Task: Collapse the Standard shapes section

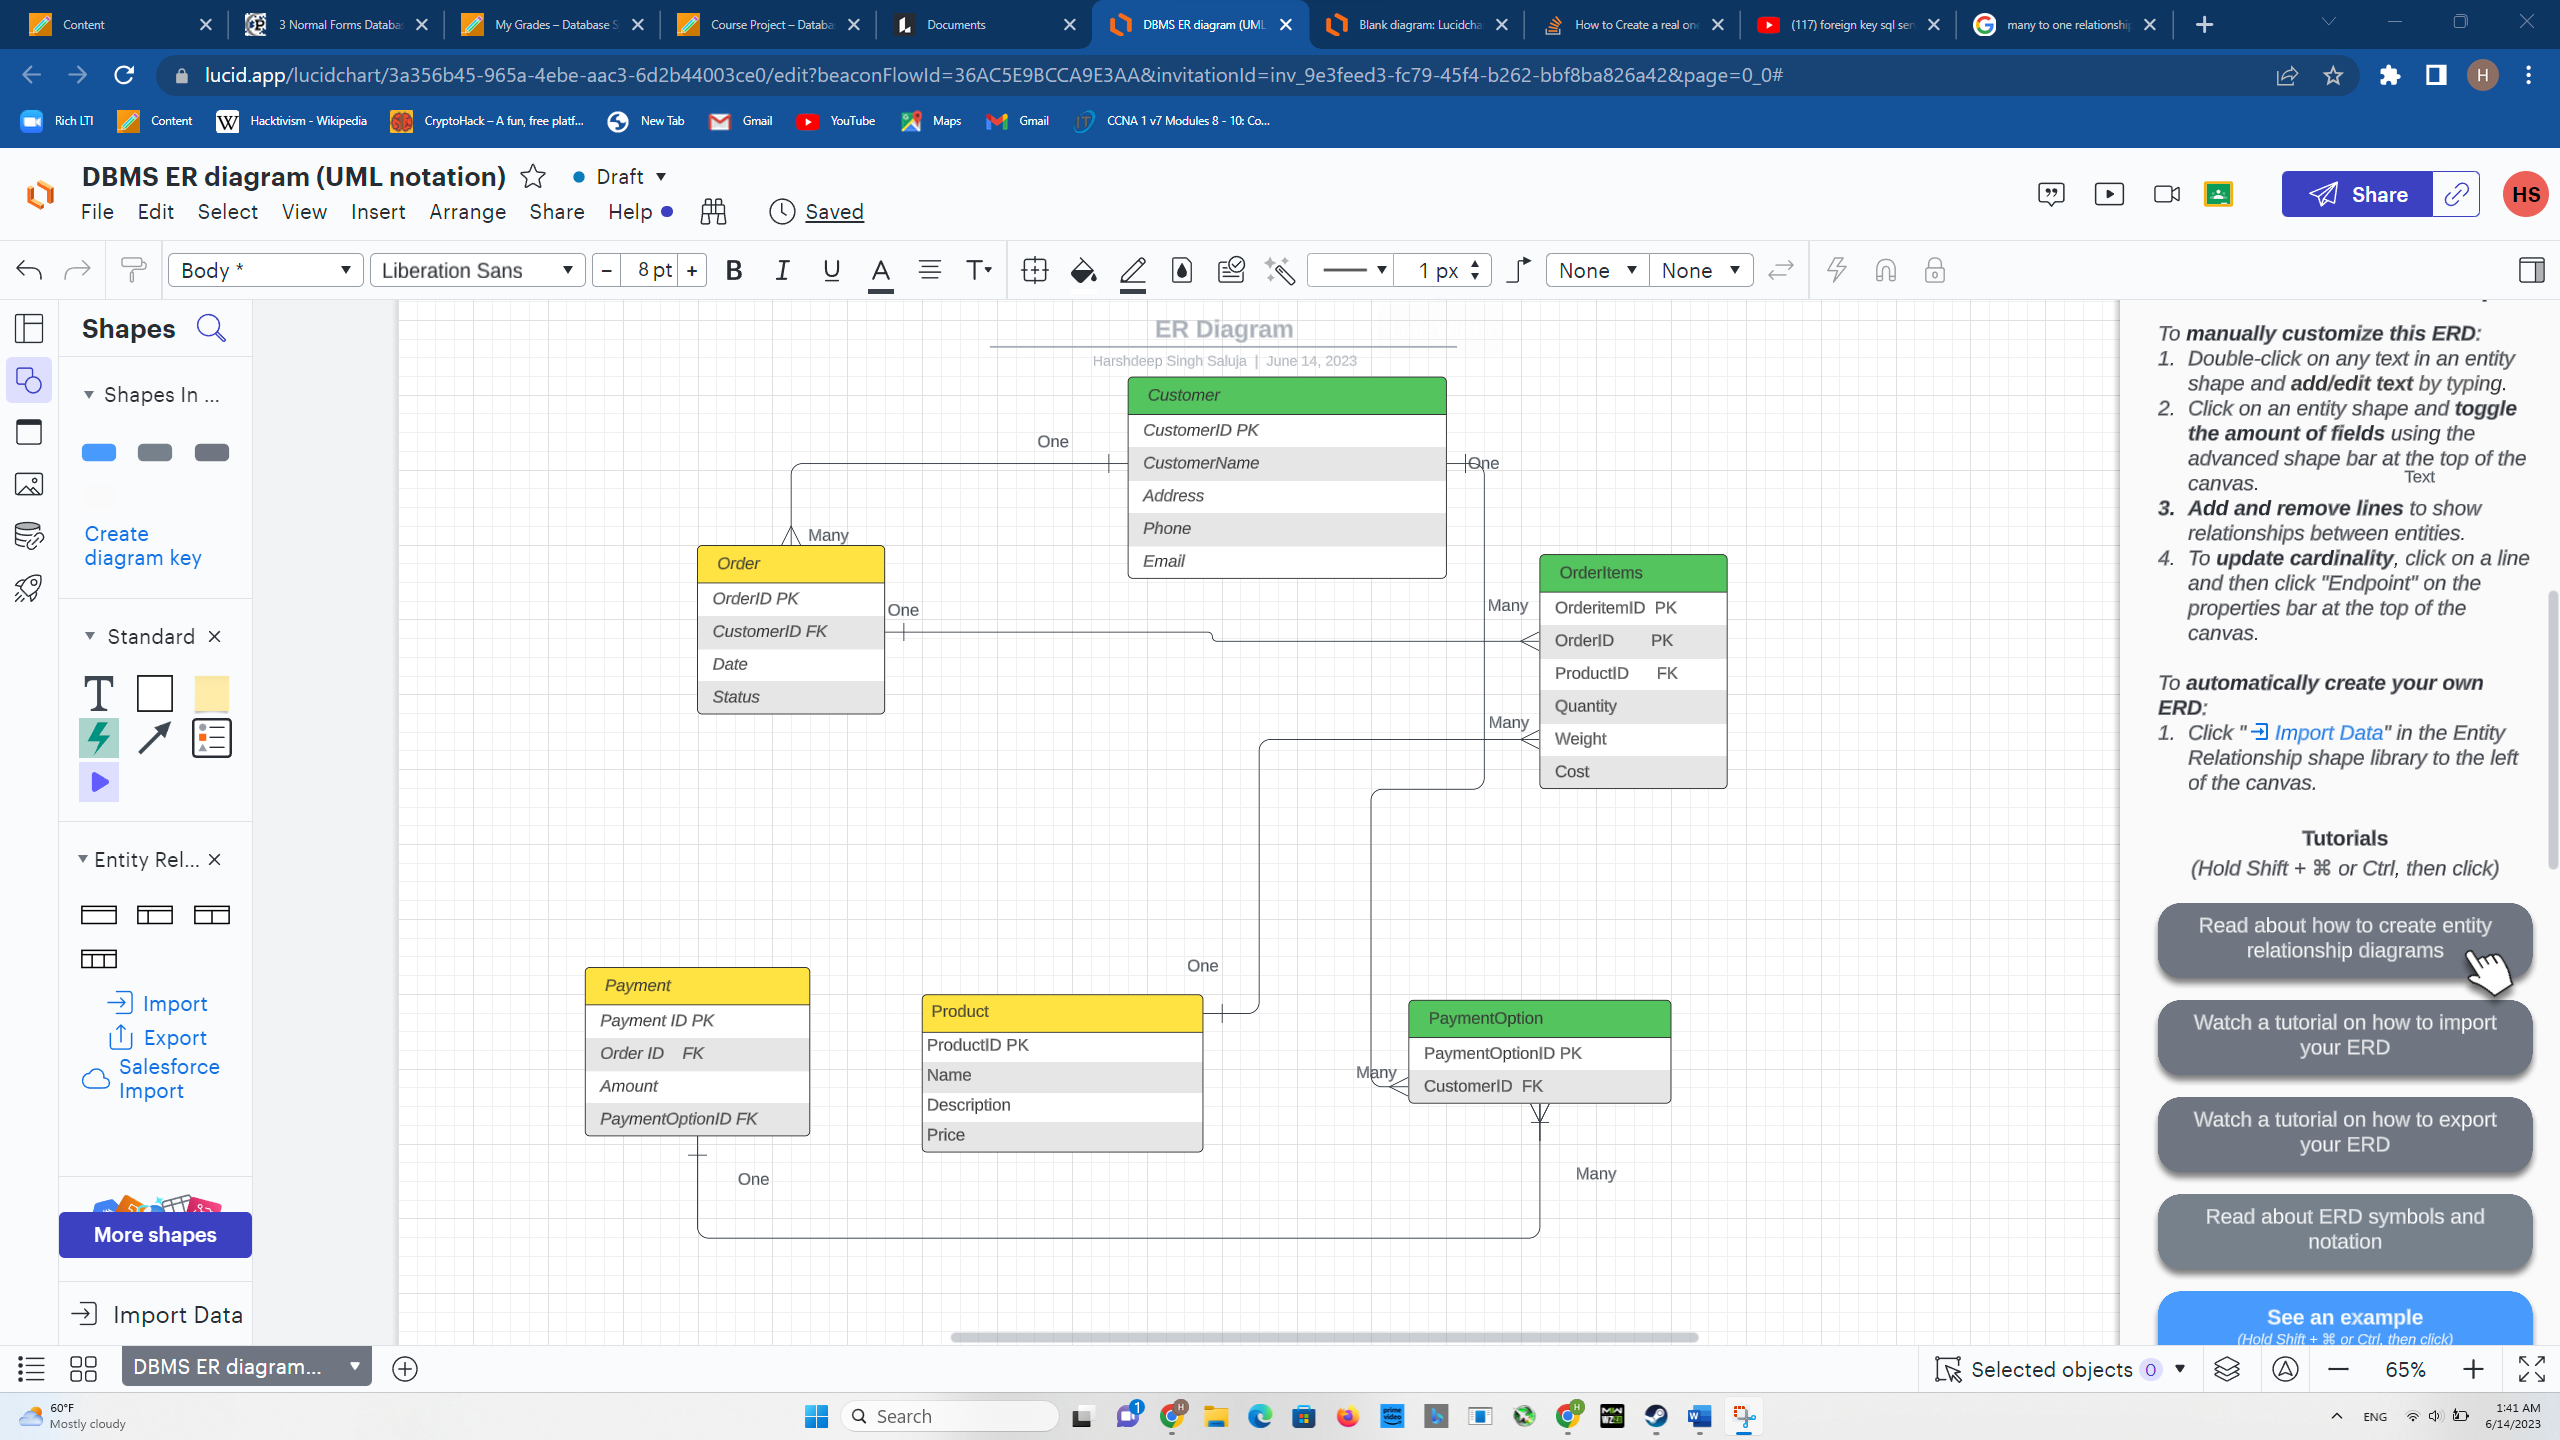Action: click(x=88, y=636)
